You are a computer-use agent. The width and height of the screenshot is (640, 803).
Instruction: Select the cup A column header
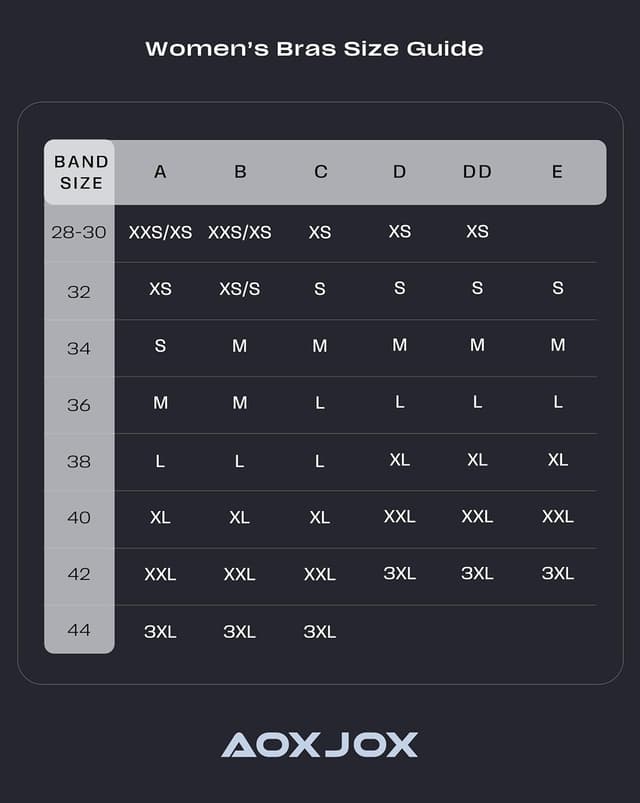160,172
